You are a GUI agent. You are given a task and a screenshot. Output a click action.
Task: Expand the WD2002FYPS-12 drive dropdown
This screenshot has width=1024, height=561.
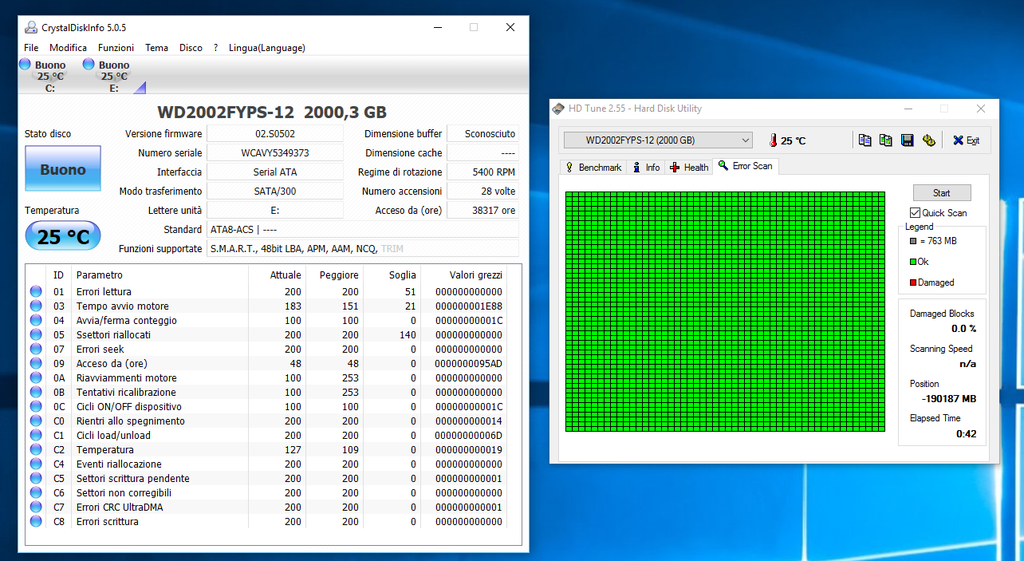(x=745, y=140)
